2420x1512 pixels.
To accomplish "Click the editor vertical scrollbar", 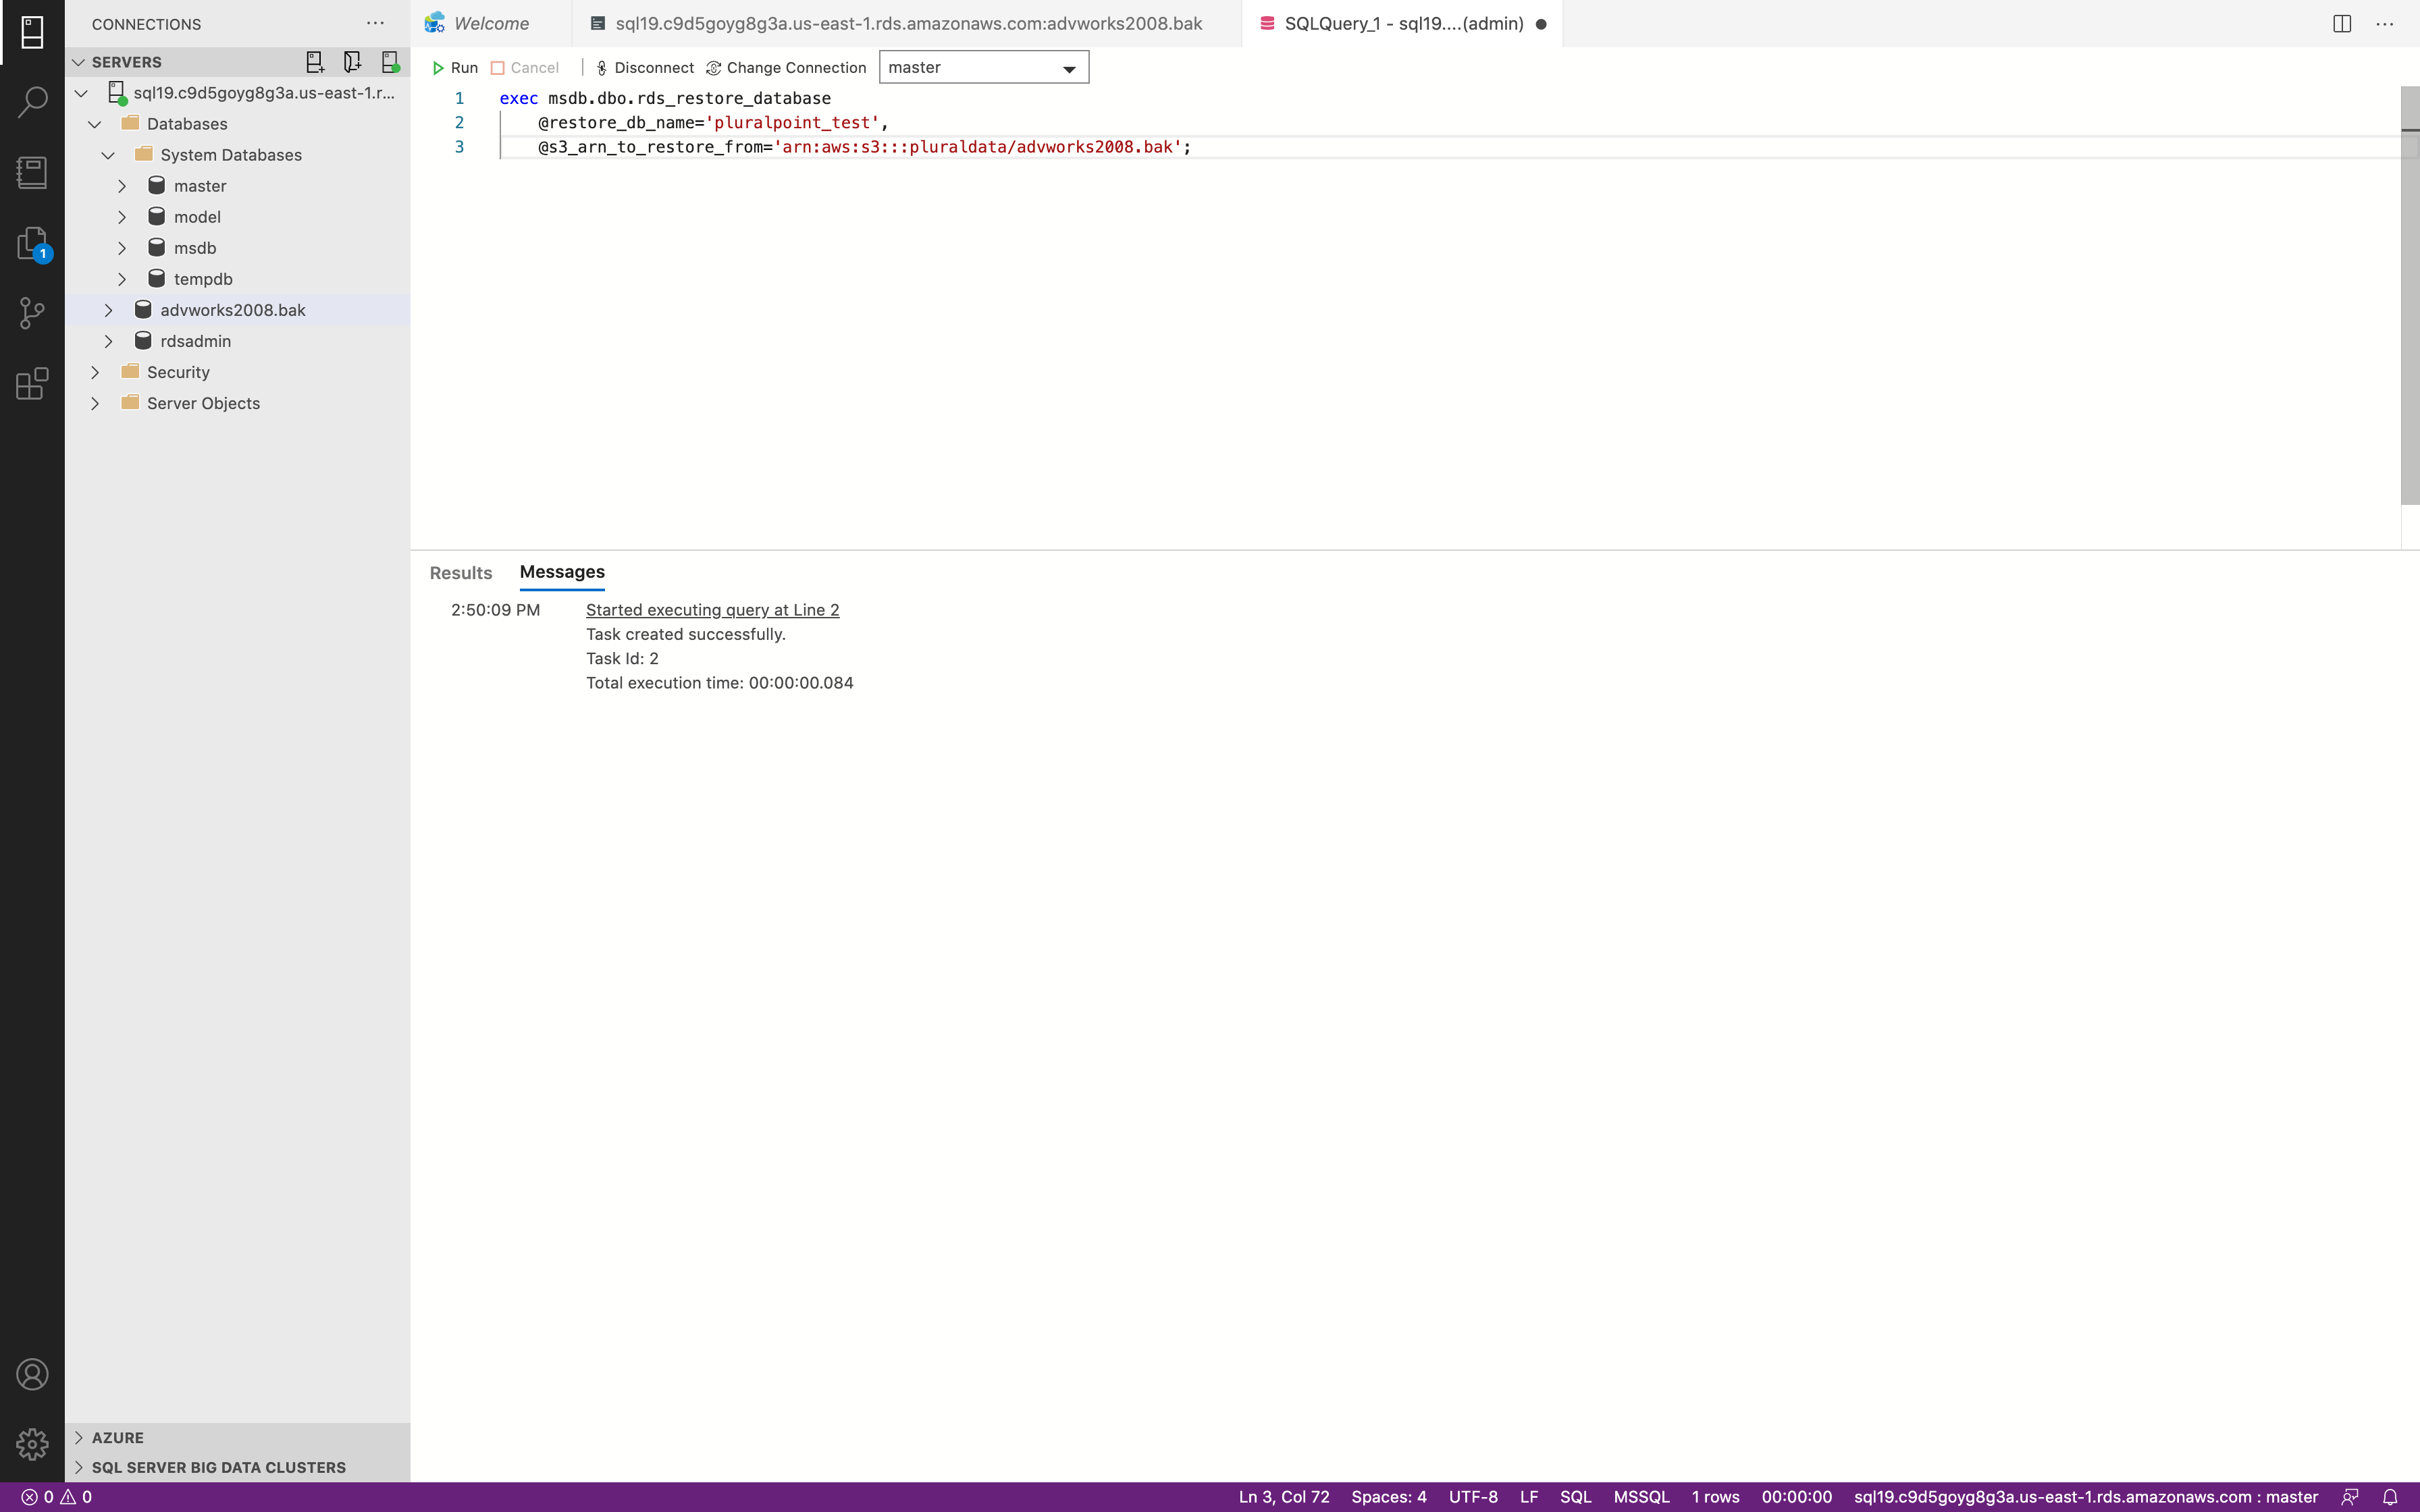I will tap(2409, 300).
